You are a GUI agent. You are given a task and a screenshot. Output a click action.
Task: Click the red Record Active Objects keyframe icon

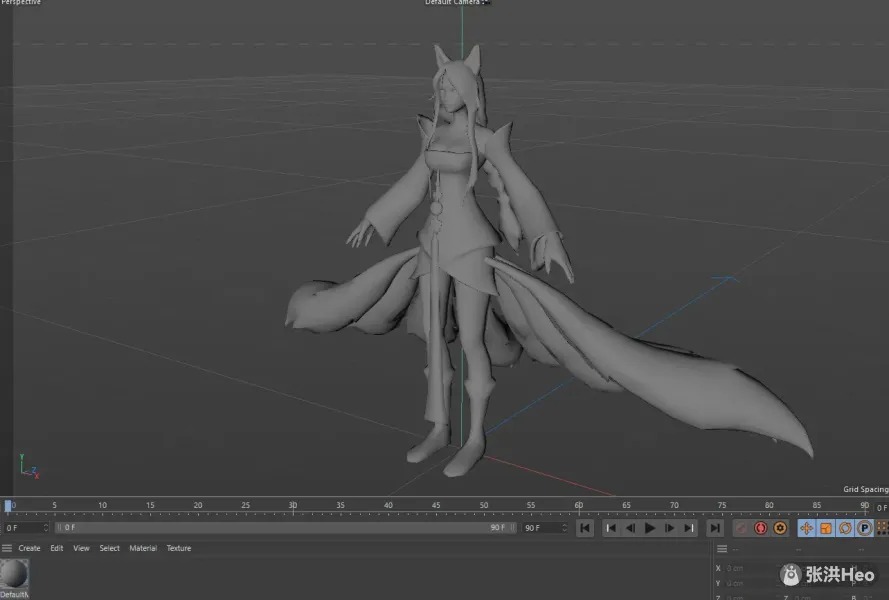(760, 528)
